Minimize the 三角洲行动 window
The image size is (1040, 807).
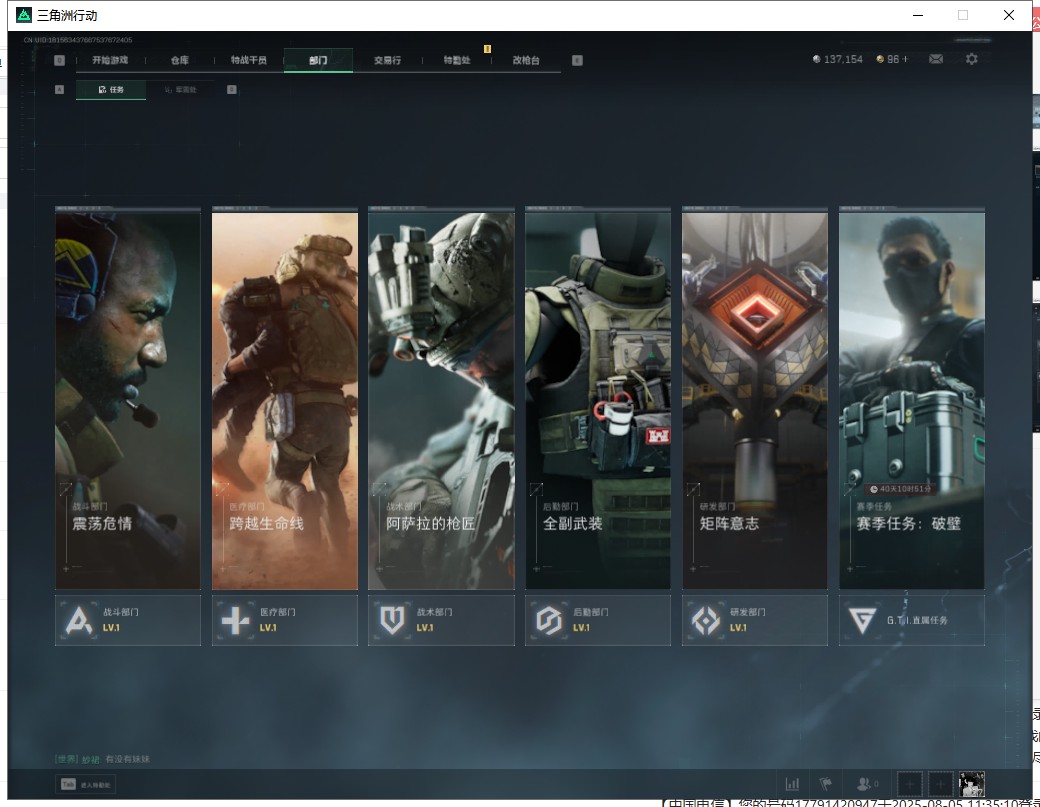pyautogui.click(x=918, y=15)
